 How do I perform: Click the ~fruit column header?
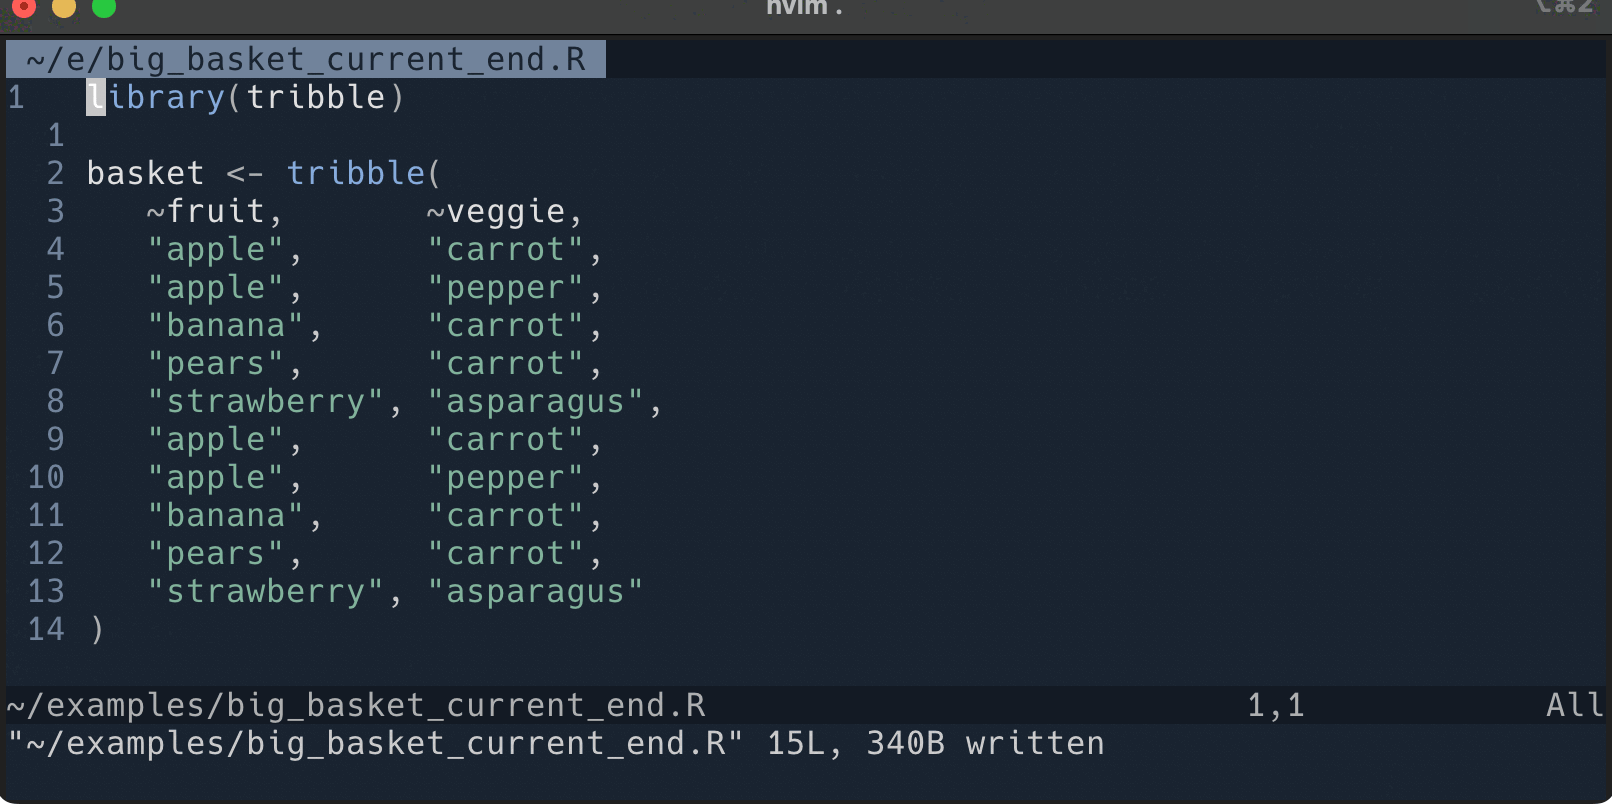214,211
